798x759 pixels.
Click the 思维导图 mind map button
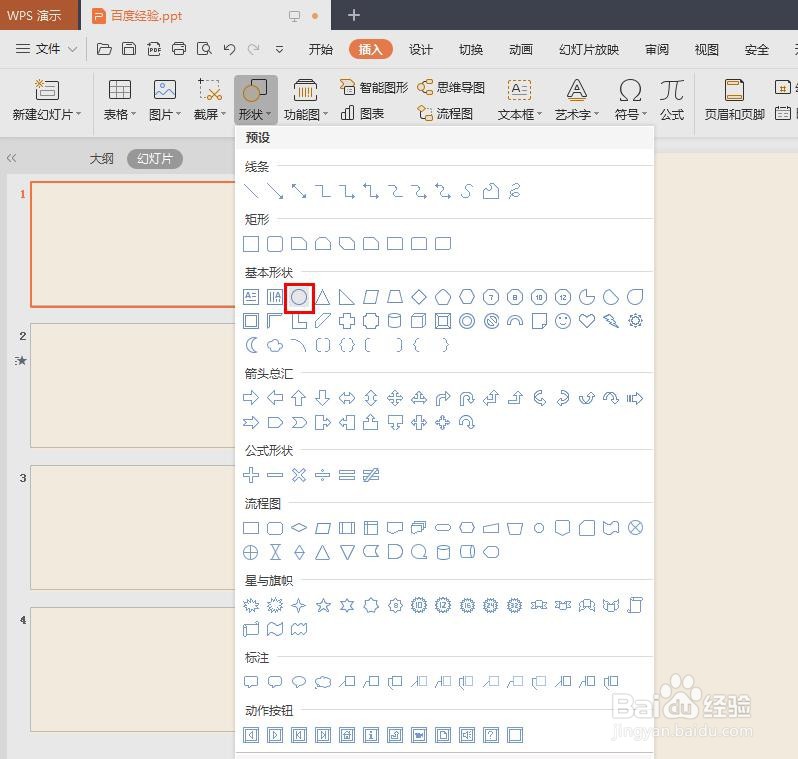point(451,88)
